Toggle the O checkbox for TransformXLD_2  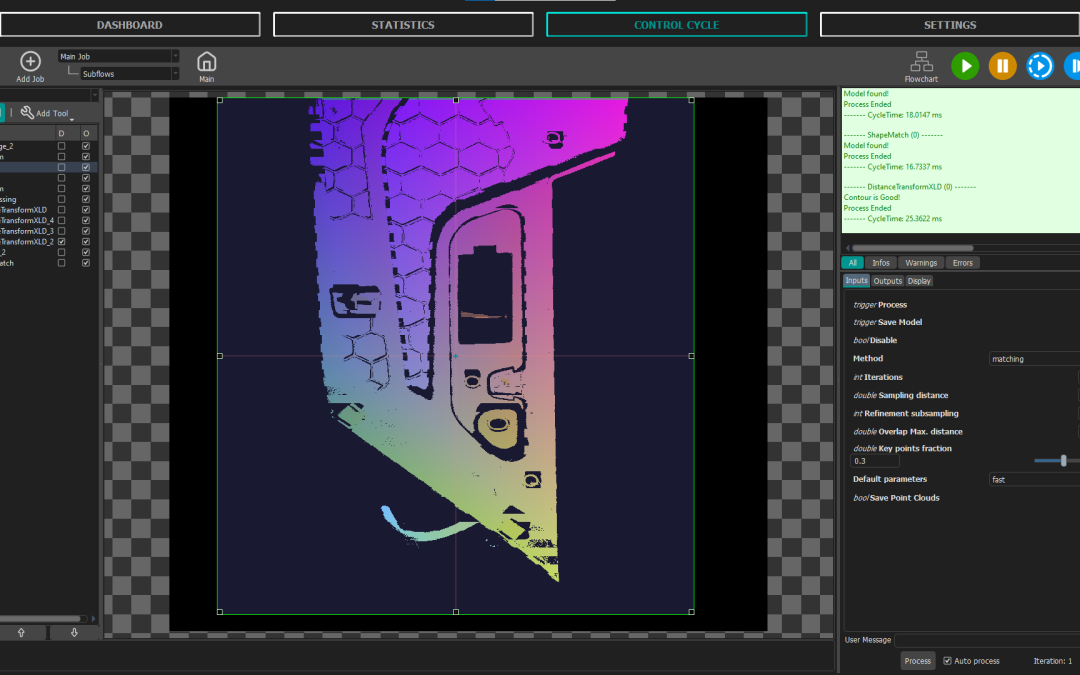coord(86,242)
